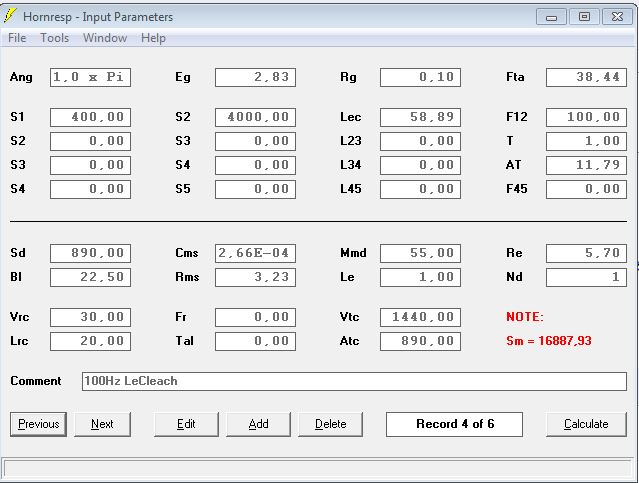The width and height of the screenshot is (639, 483).
Task: Select the Ang field showing 1,0 x Pi
Action: [x=90, y=77]
